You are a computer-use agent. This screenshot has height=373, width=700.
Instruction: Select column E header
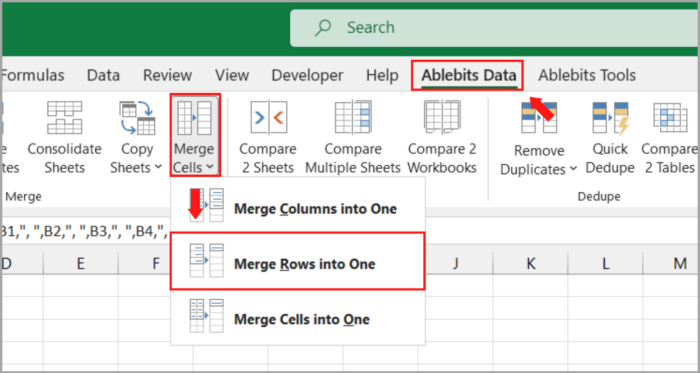pos(80,264)
